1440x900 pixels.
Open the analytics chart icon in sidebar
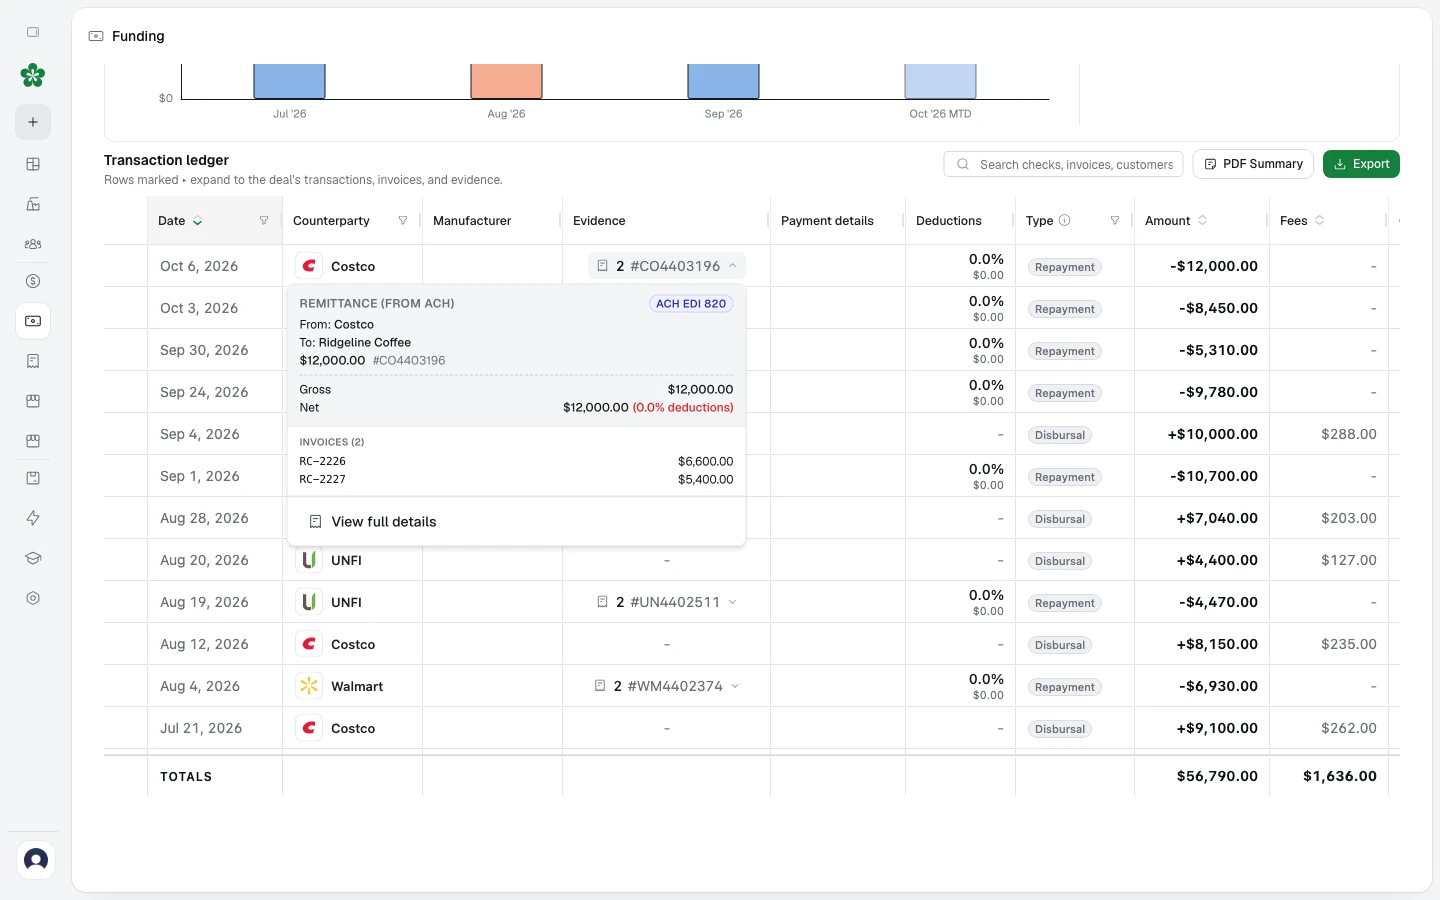33,204
